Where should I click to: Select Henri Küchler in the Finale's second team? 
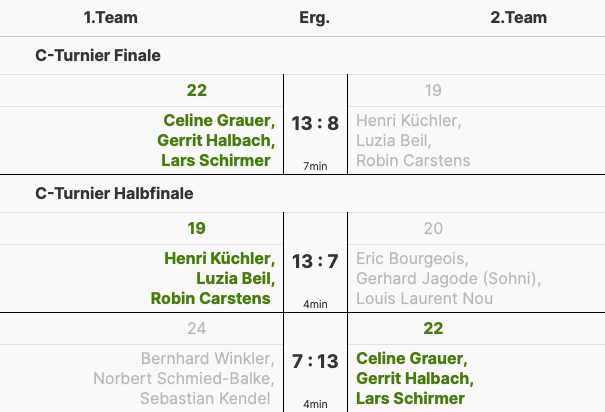click(408, 121)
